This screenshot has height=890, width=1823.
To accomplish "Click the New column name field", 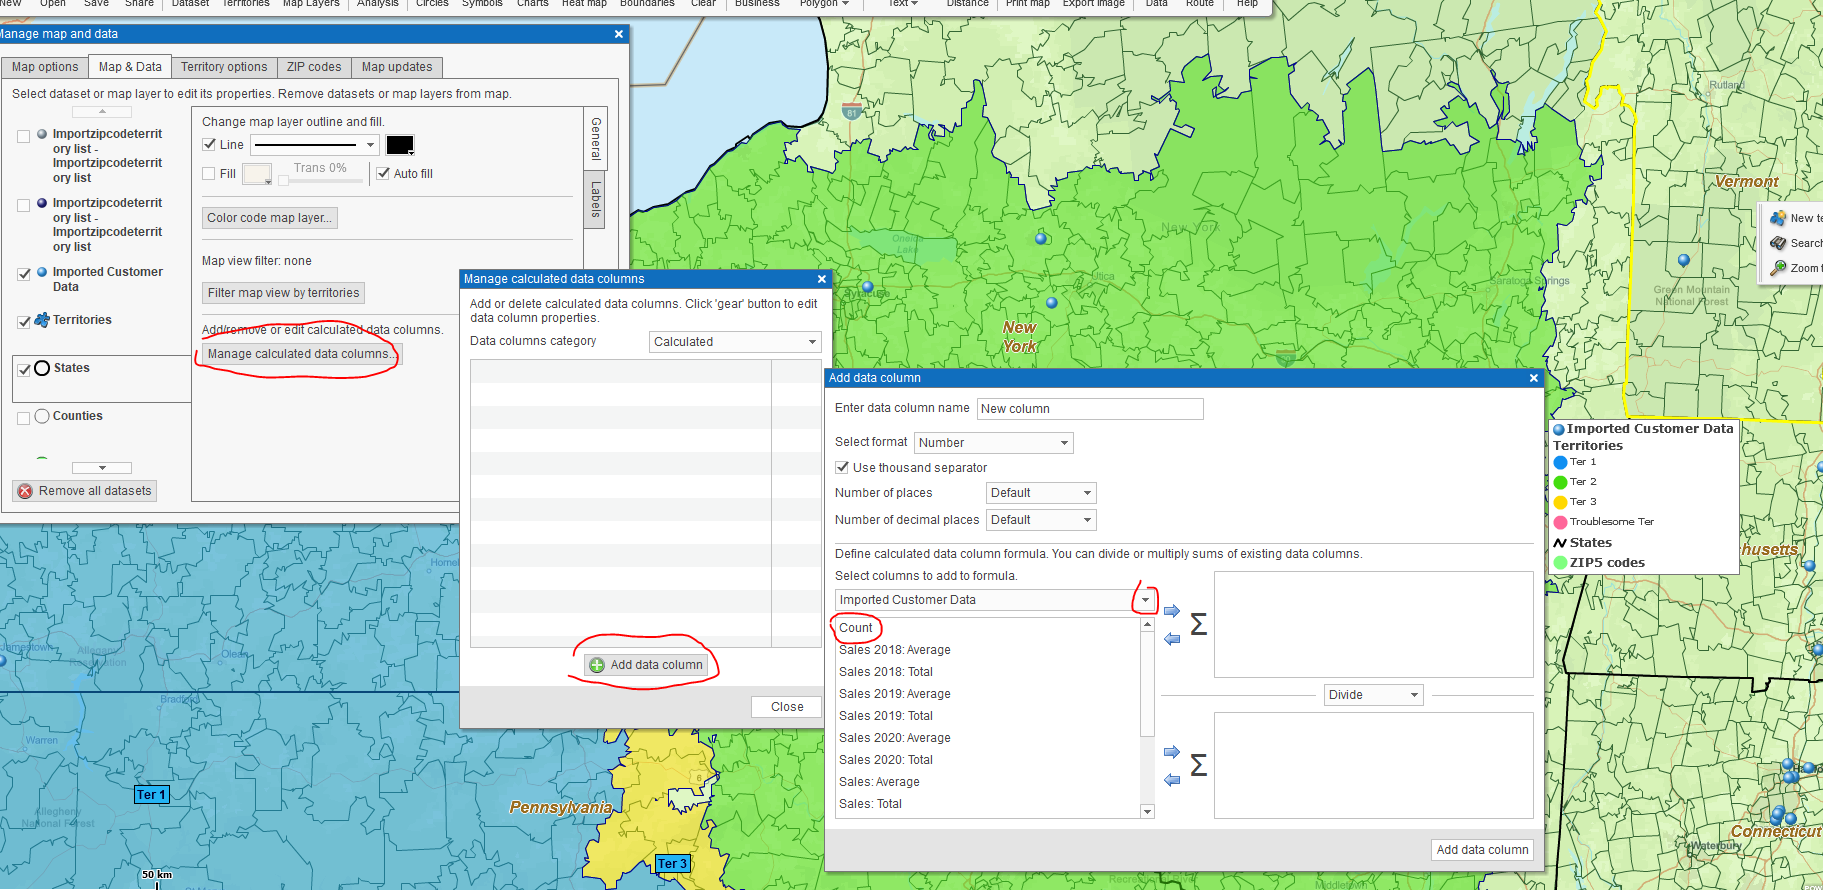I will click(x=1090, y=409).
